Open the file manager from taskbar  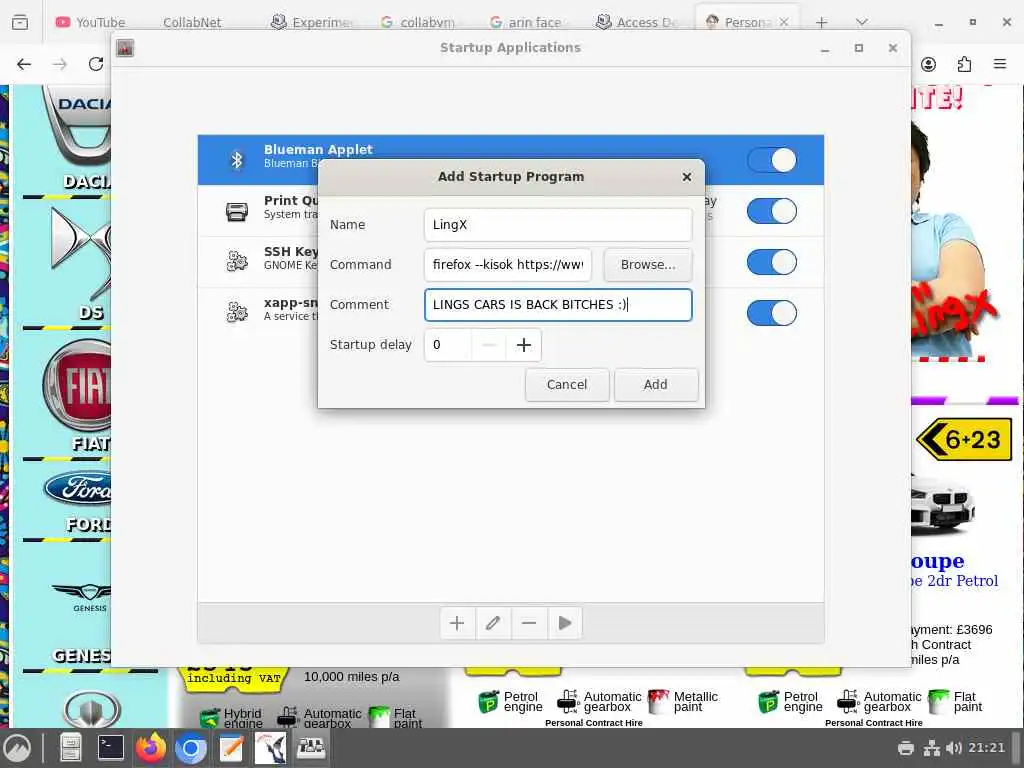71,748
